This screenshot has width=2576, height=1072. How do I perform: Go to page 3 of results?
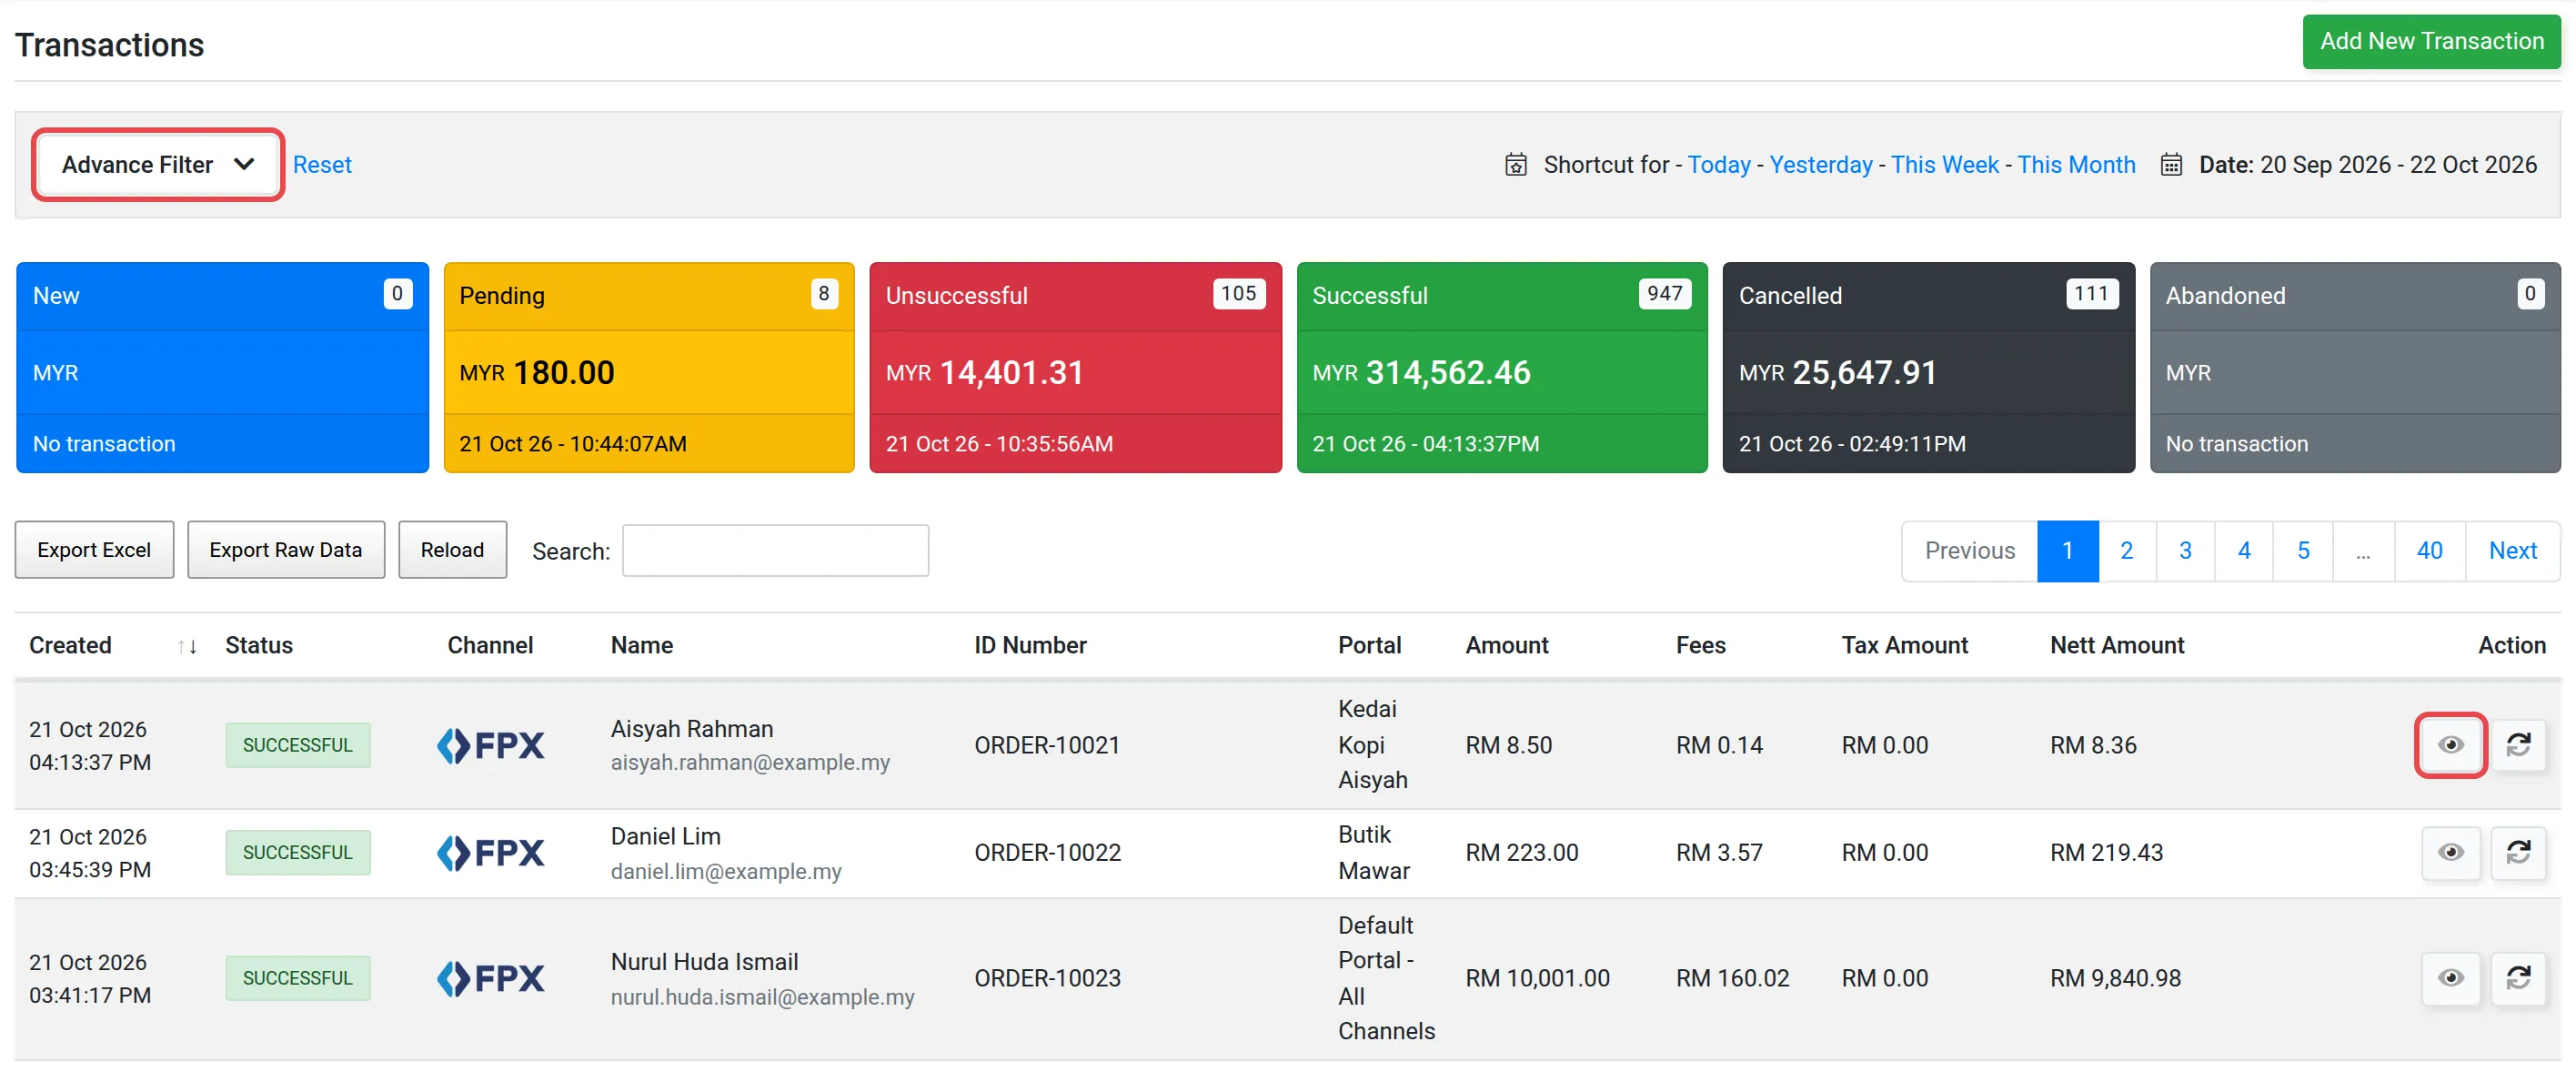click(x=2185, y=550)
